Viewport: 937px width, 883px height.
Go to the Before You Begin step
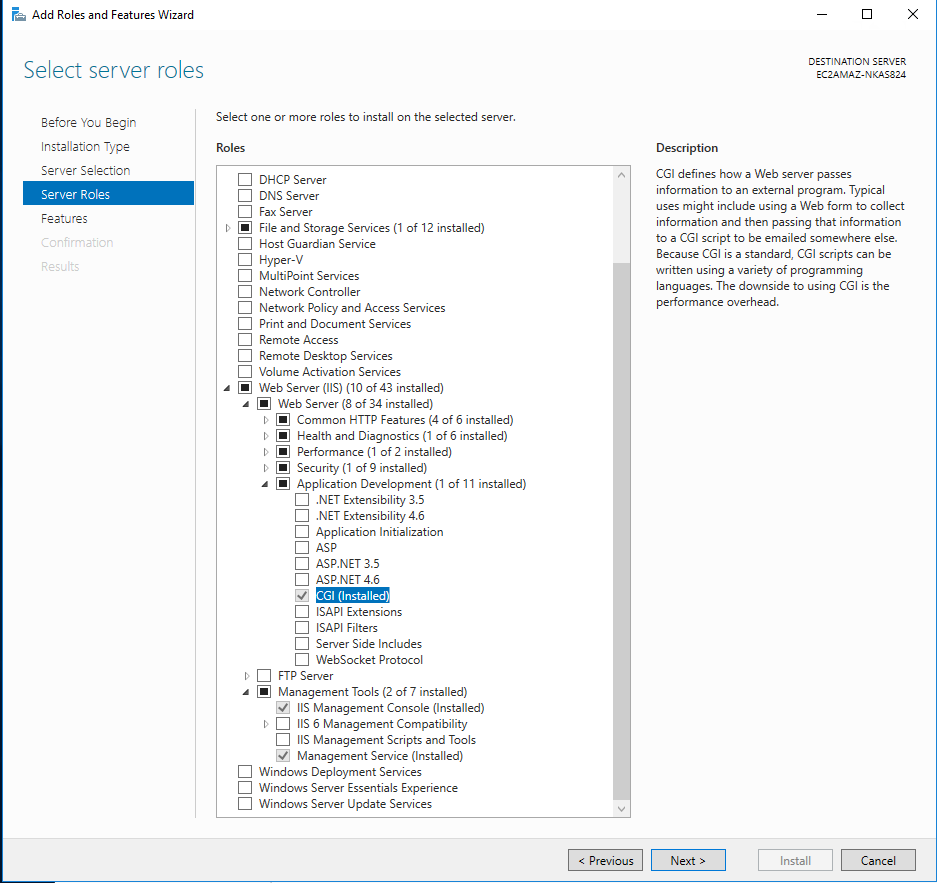[88, 122]
